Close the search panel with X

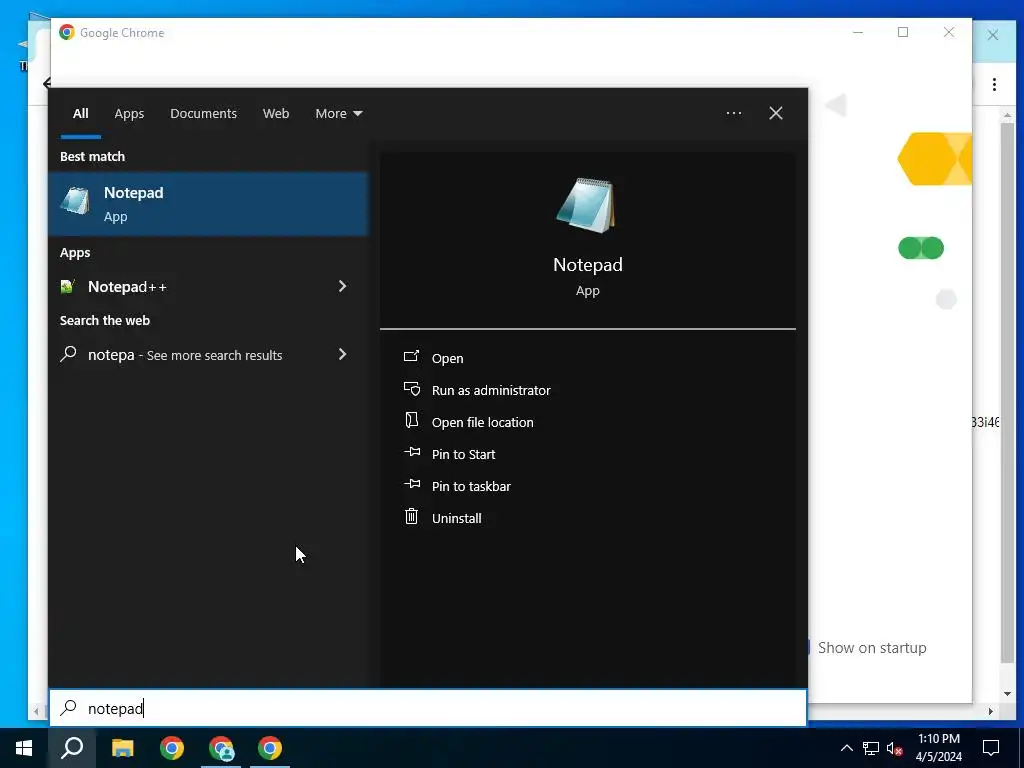point(776,113)
